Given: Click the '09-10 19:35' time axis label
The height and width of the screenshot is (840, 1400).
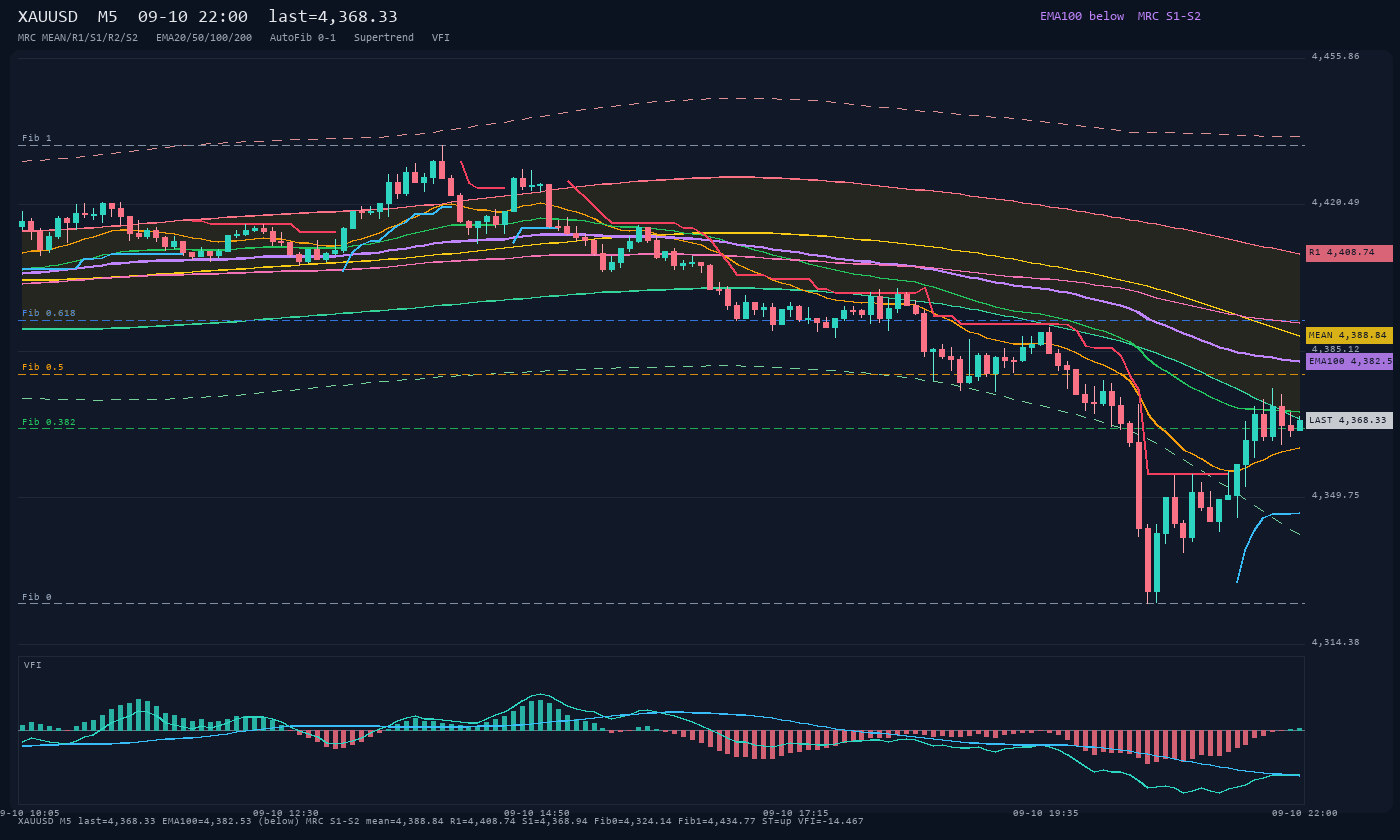Looking at the screenshot, I should tap(1046, 813).
